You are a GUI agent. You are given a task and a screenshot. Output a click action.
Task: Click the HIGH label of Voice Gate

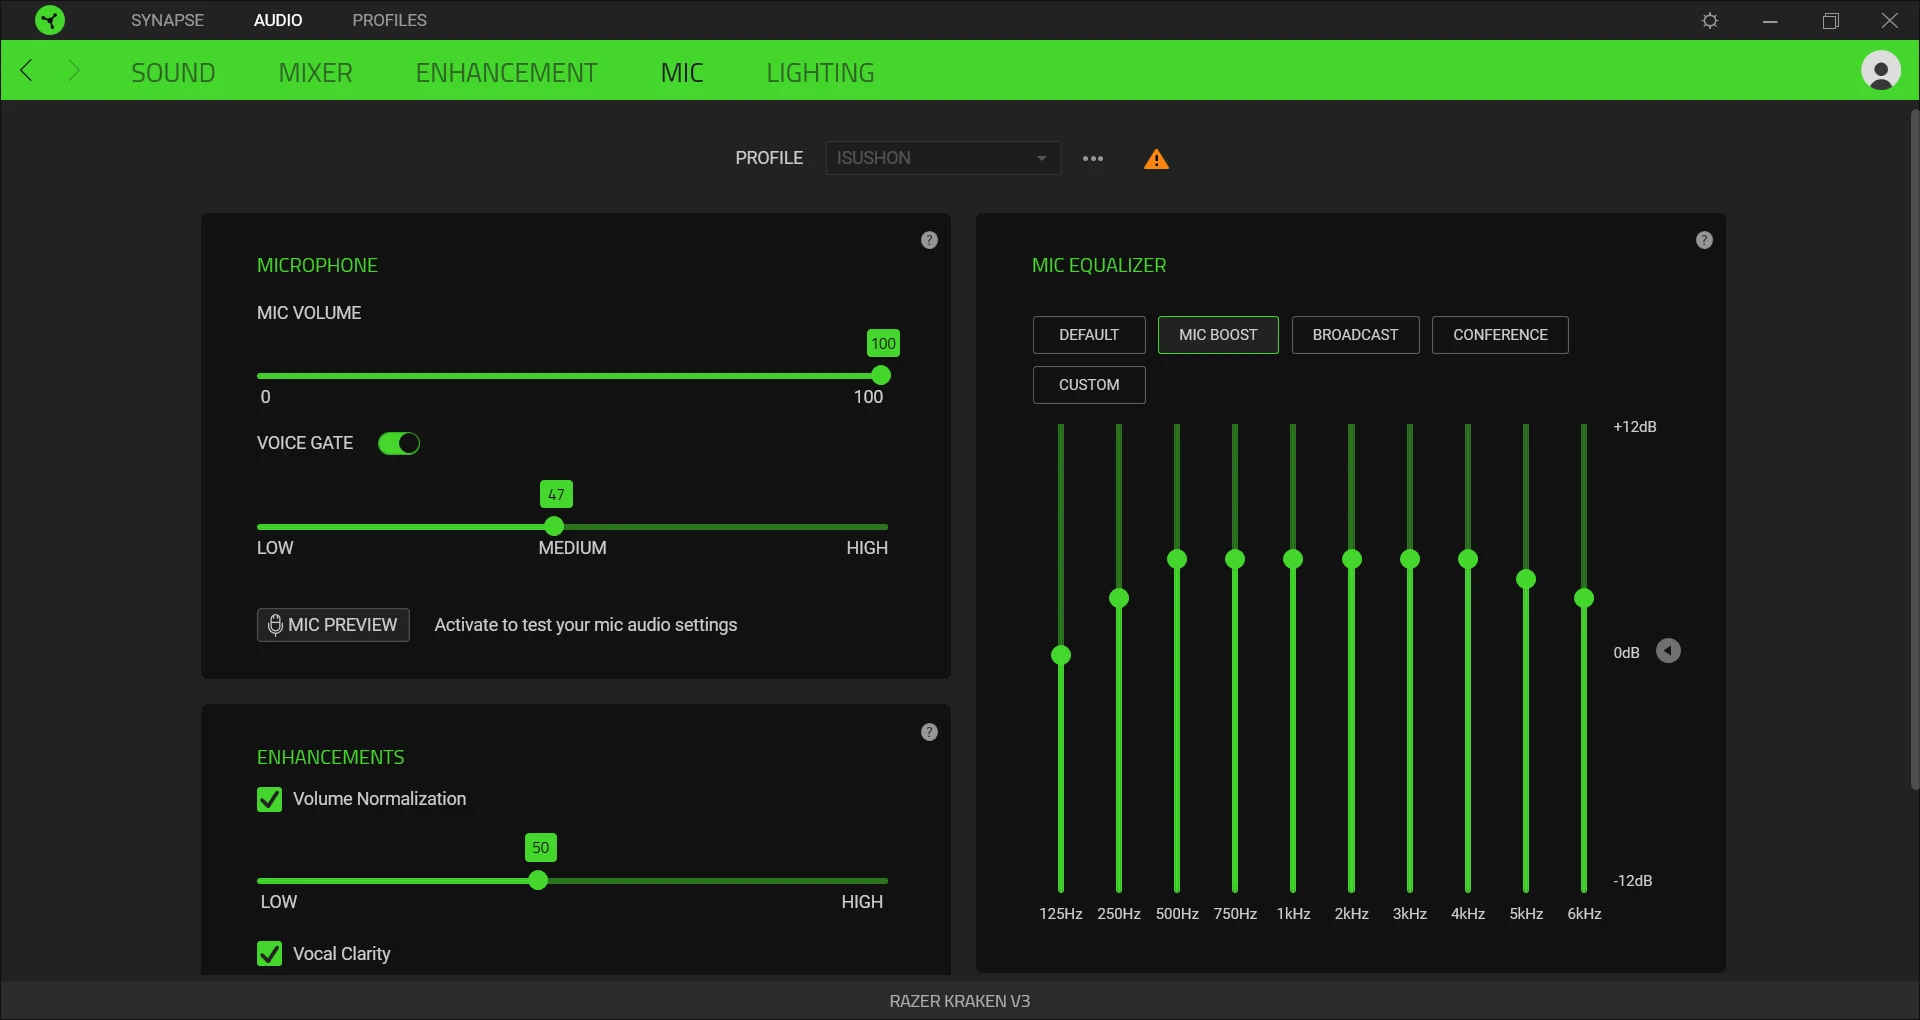[867, 548]
